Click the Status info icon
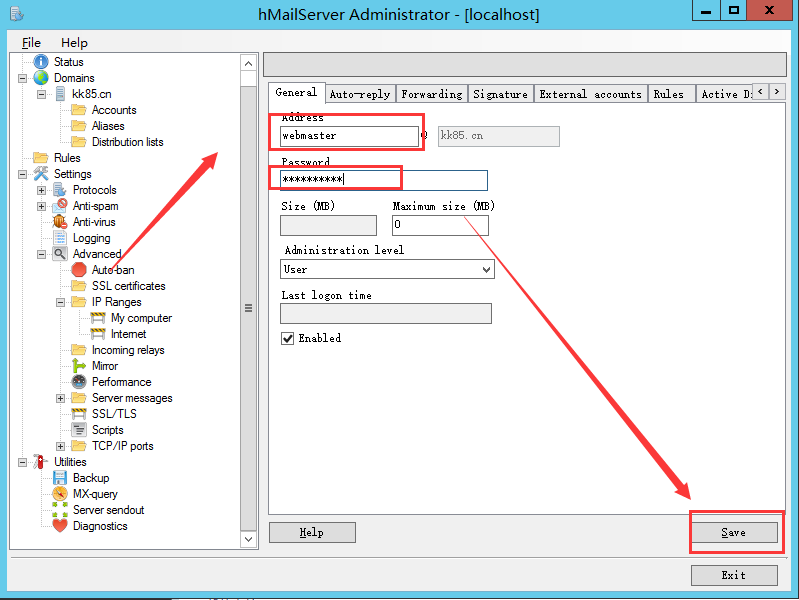Viewport: 799px width, 600px height. (41, 62)
